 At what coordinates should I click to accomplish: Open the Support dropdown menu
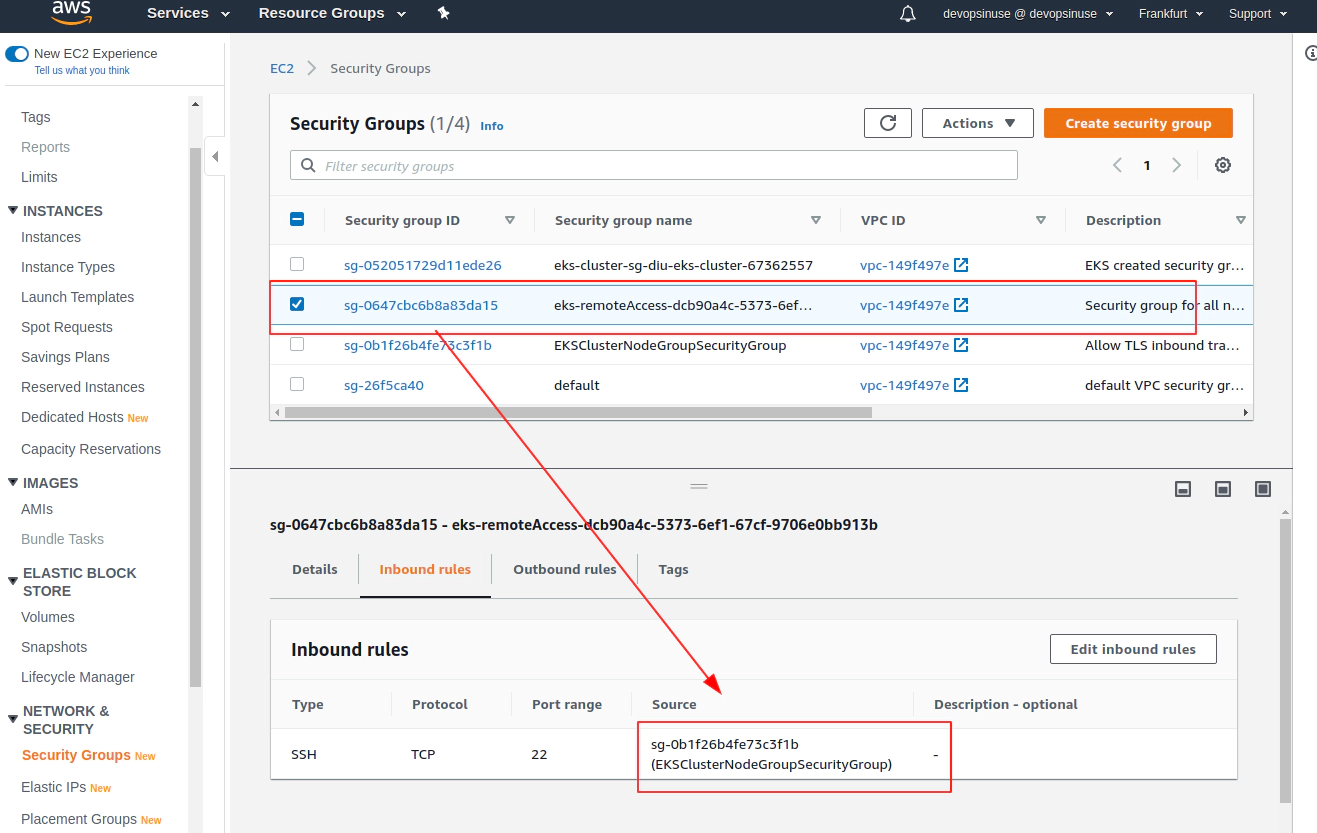coord(1258,14)
